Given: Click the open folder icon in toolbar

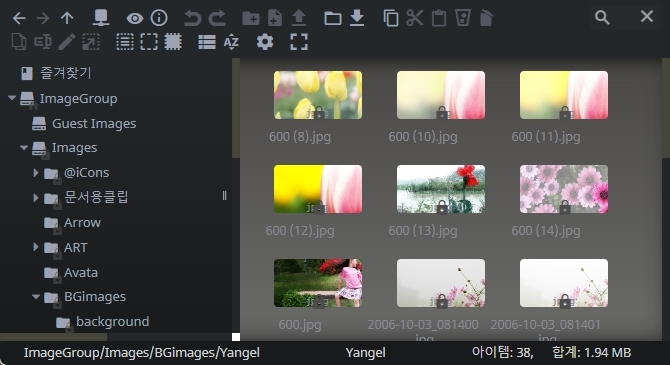Looking at the screenshot, I should click(333, 18).
